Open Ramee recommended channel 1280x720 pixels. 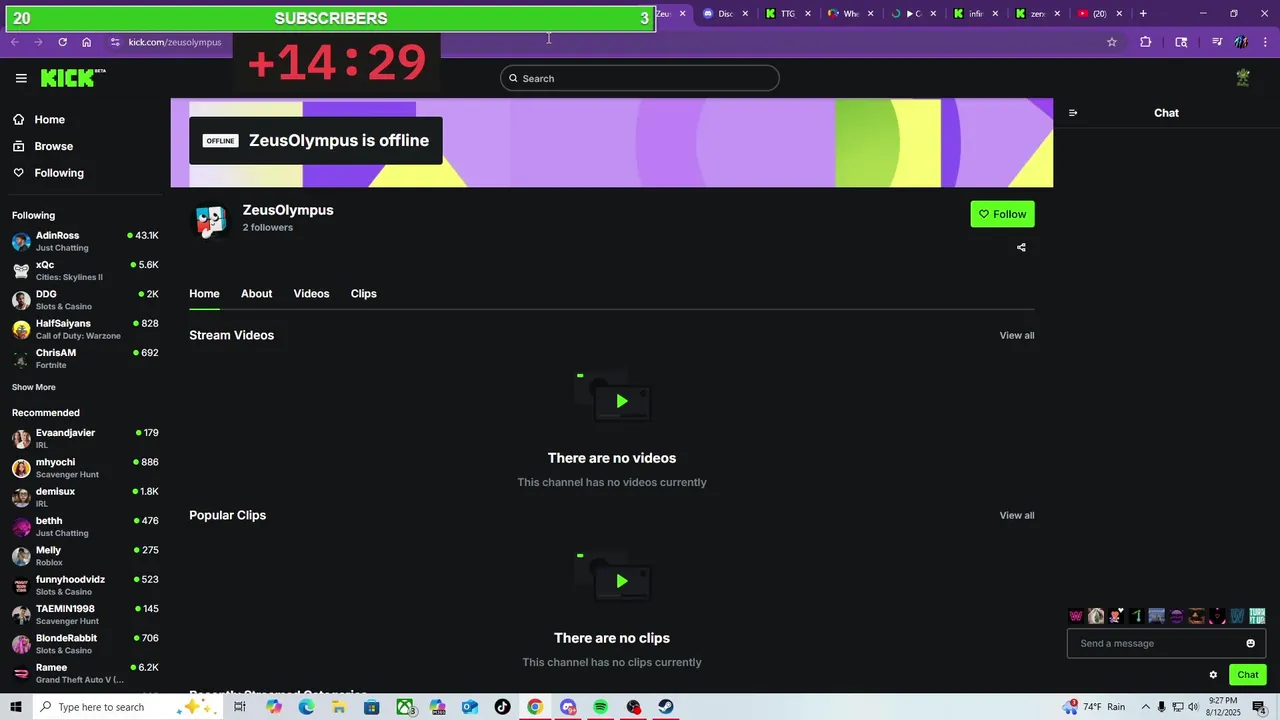click(85, 673)
